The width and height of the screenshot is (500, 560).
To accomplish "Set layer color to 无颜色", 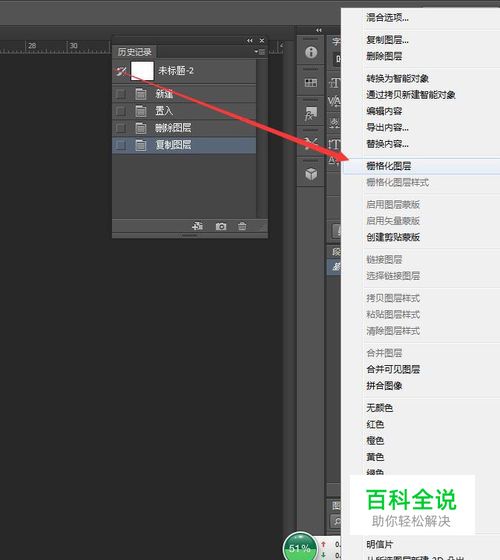I will [380, 408].
